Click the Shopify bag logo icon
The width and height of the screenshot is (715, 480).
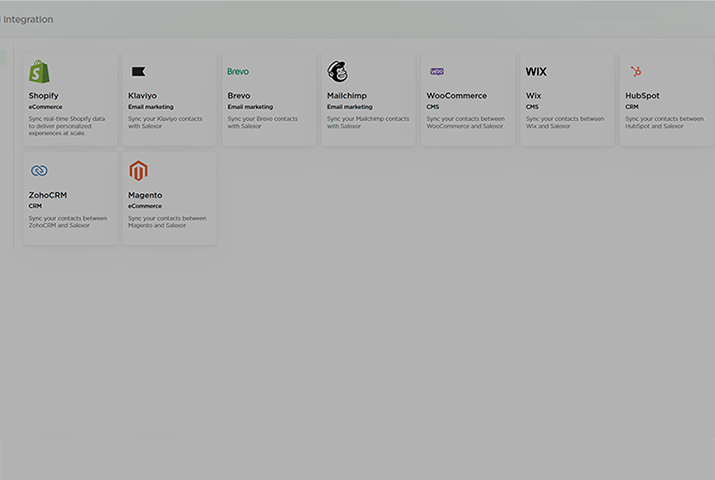[x=39, y=72]
